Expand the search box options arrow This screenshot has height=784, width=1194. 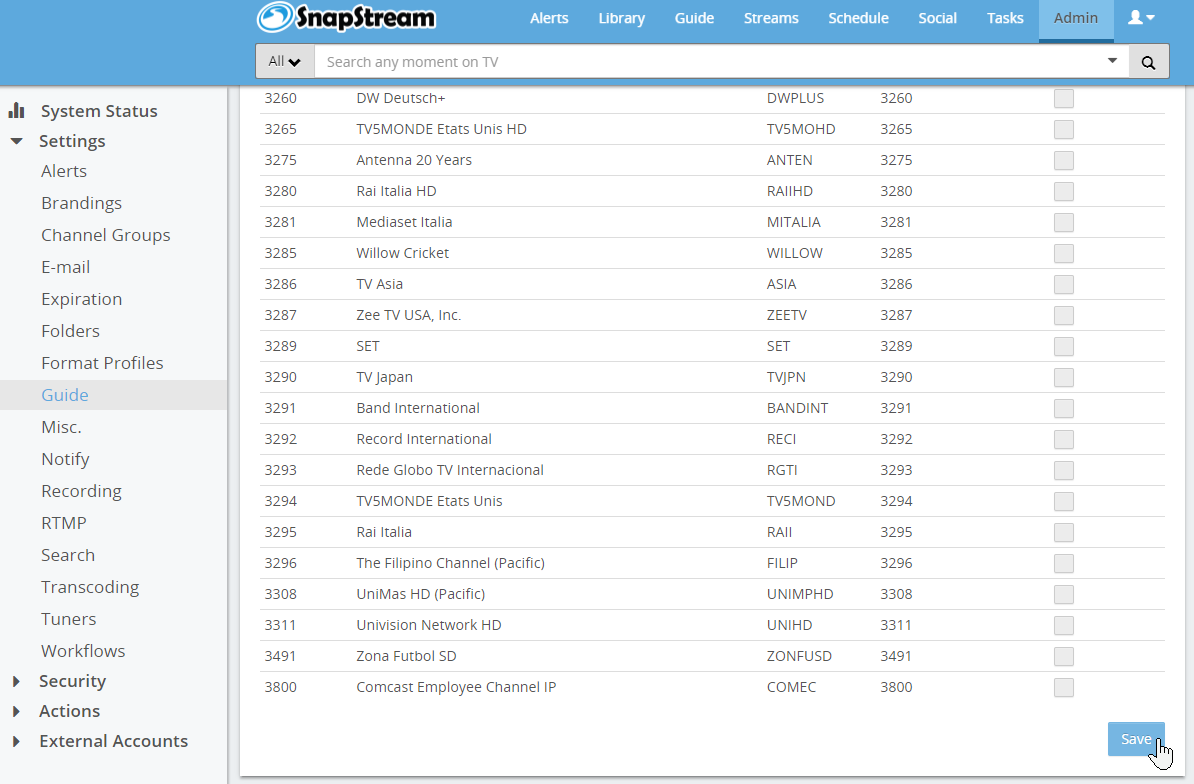point(1112,61)
